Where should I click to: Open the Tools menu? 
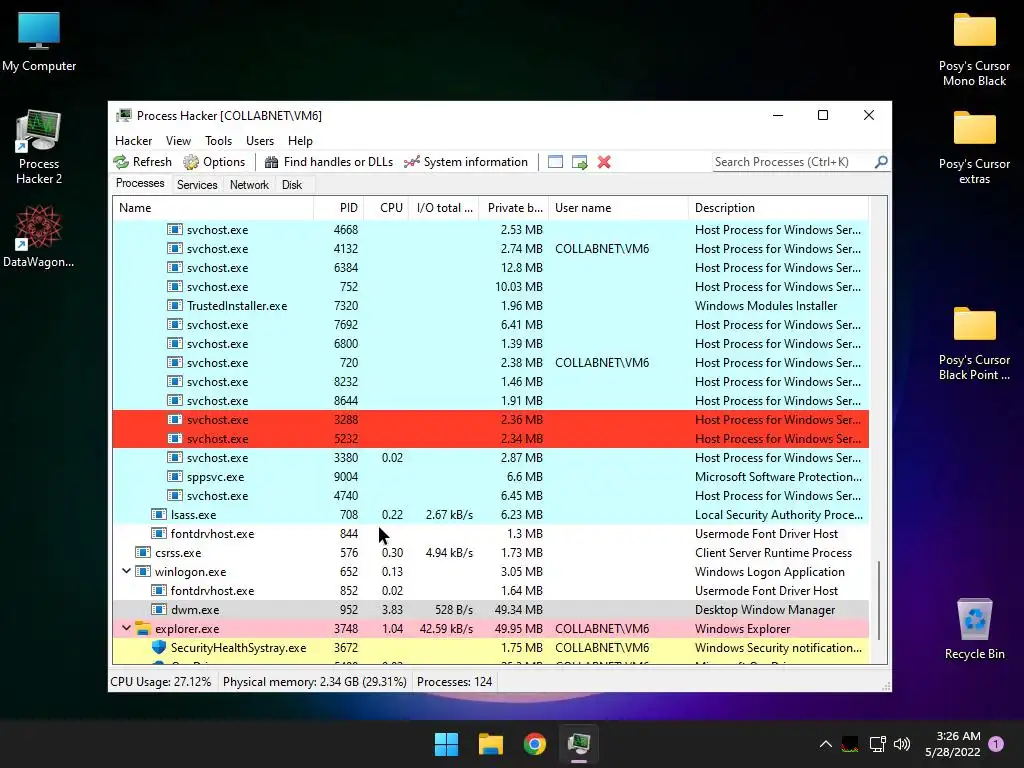click(x=218, y=141)
